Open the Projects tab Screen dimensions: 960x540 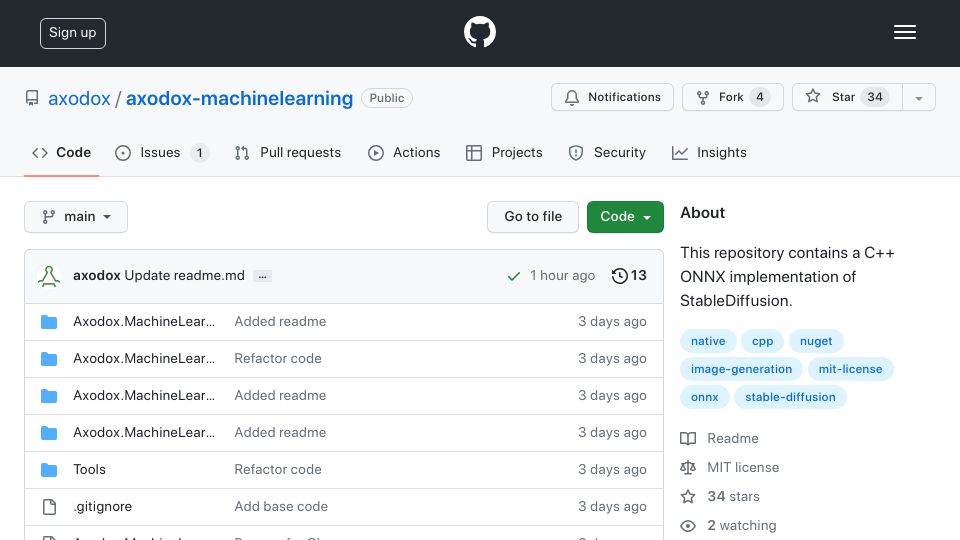(x=504, y=152)
